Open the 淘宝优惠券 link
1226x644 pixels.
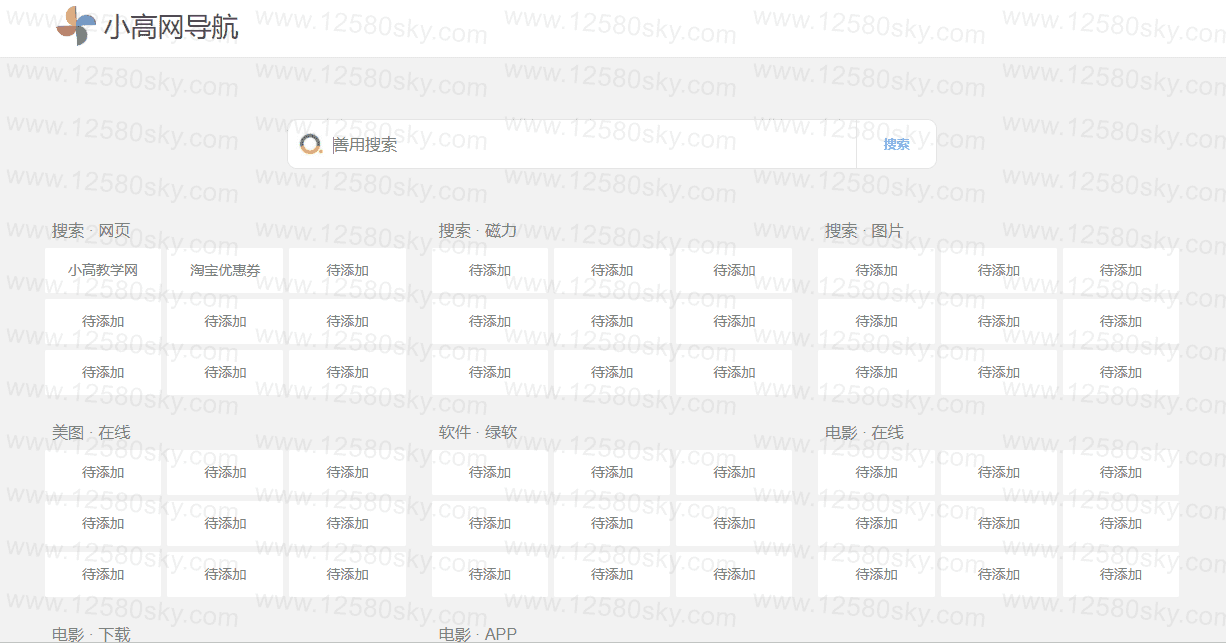click(x=225, y=270)
